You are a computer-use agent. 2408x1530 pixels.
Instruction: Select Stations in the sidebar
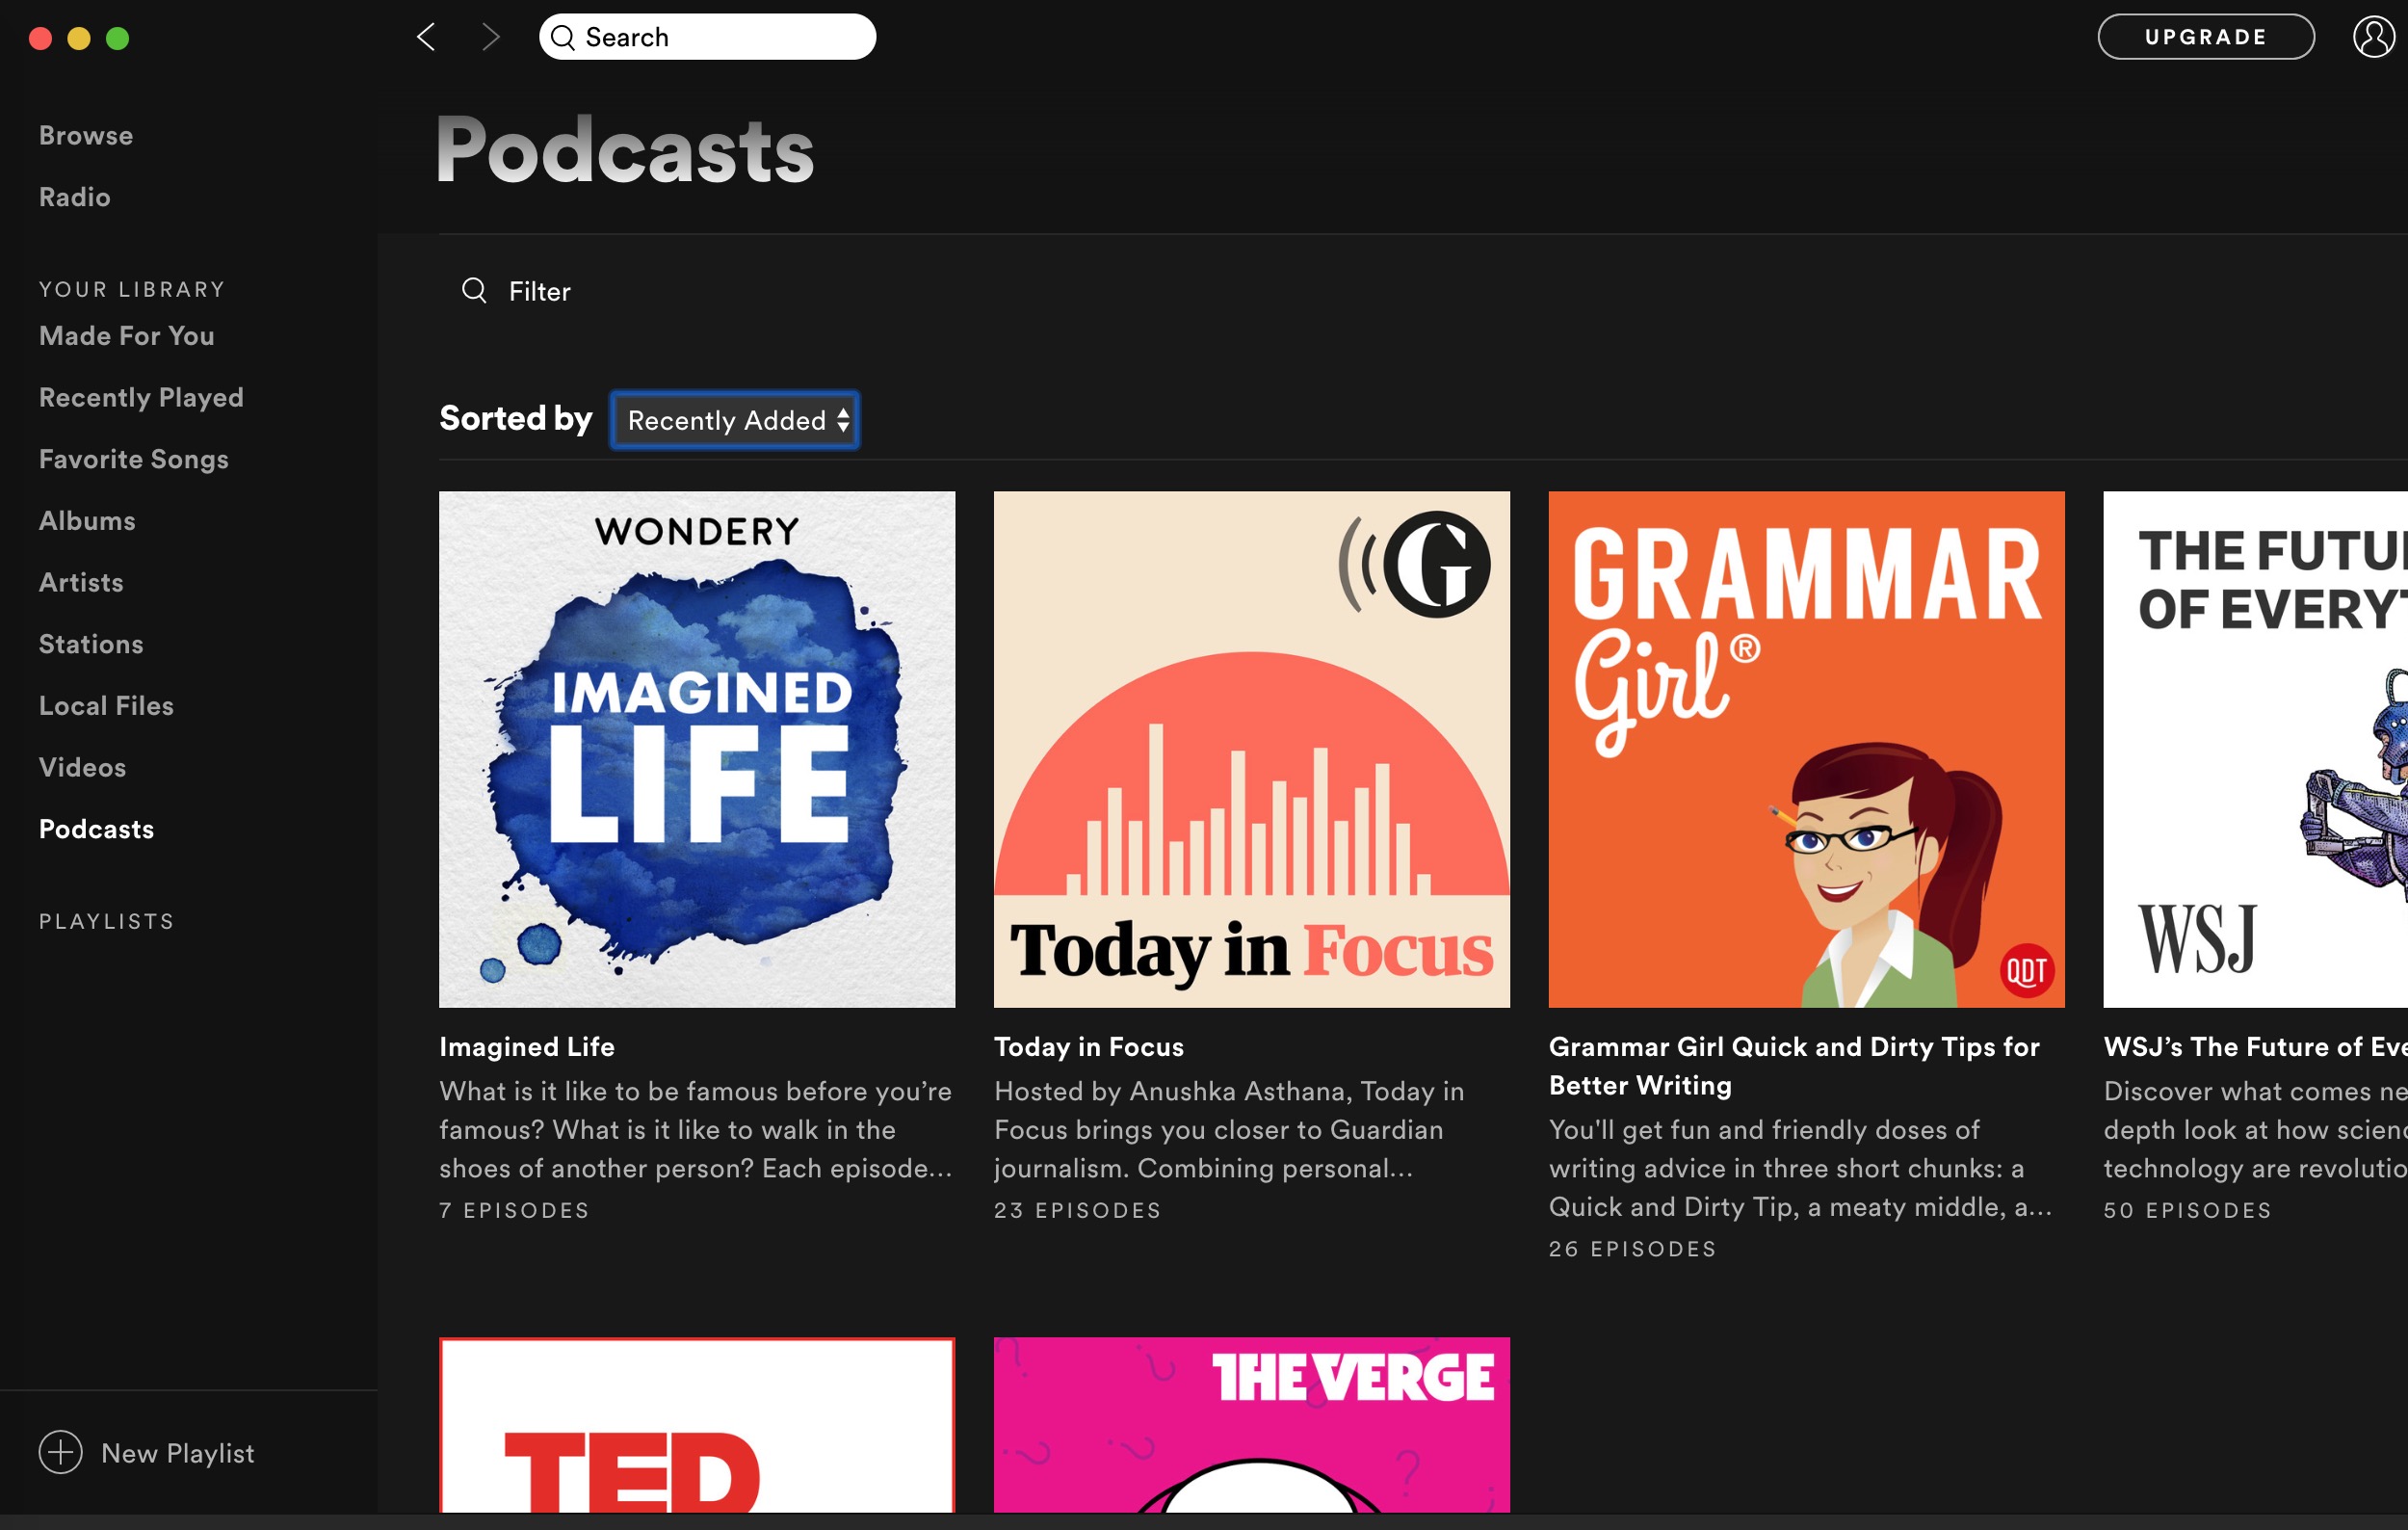91,644
